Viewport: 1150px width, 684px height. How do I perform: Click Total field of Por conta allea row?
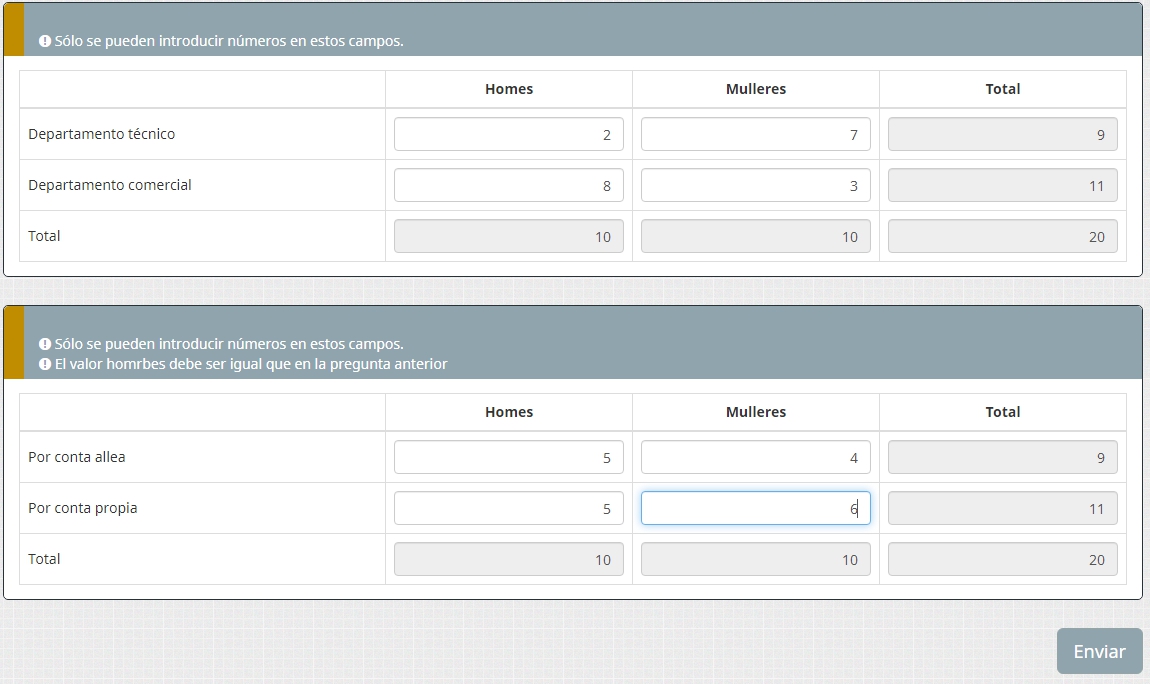tap(1003, 457)
